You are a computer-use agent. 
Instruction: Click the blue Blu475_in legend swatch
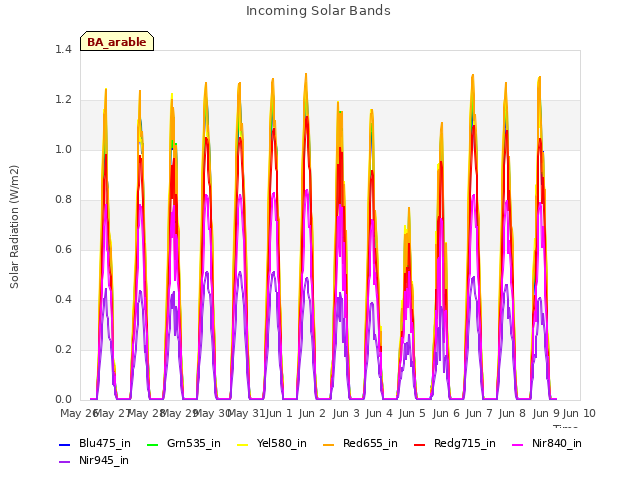point(64,444)
